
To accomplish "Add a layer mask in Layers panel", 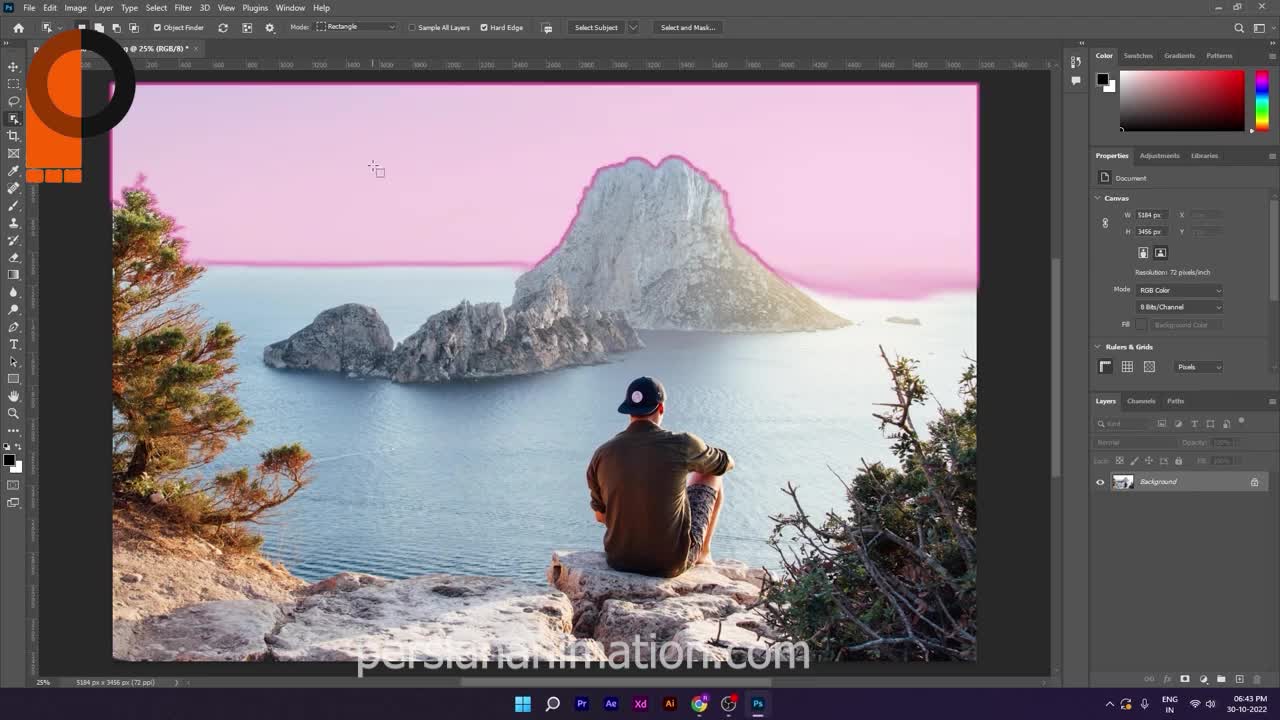I will point(1185,680).
